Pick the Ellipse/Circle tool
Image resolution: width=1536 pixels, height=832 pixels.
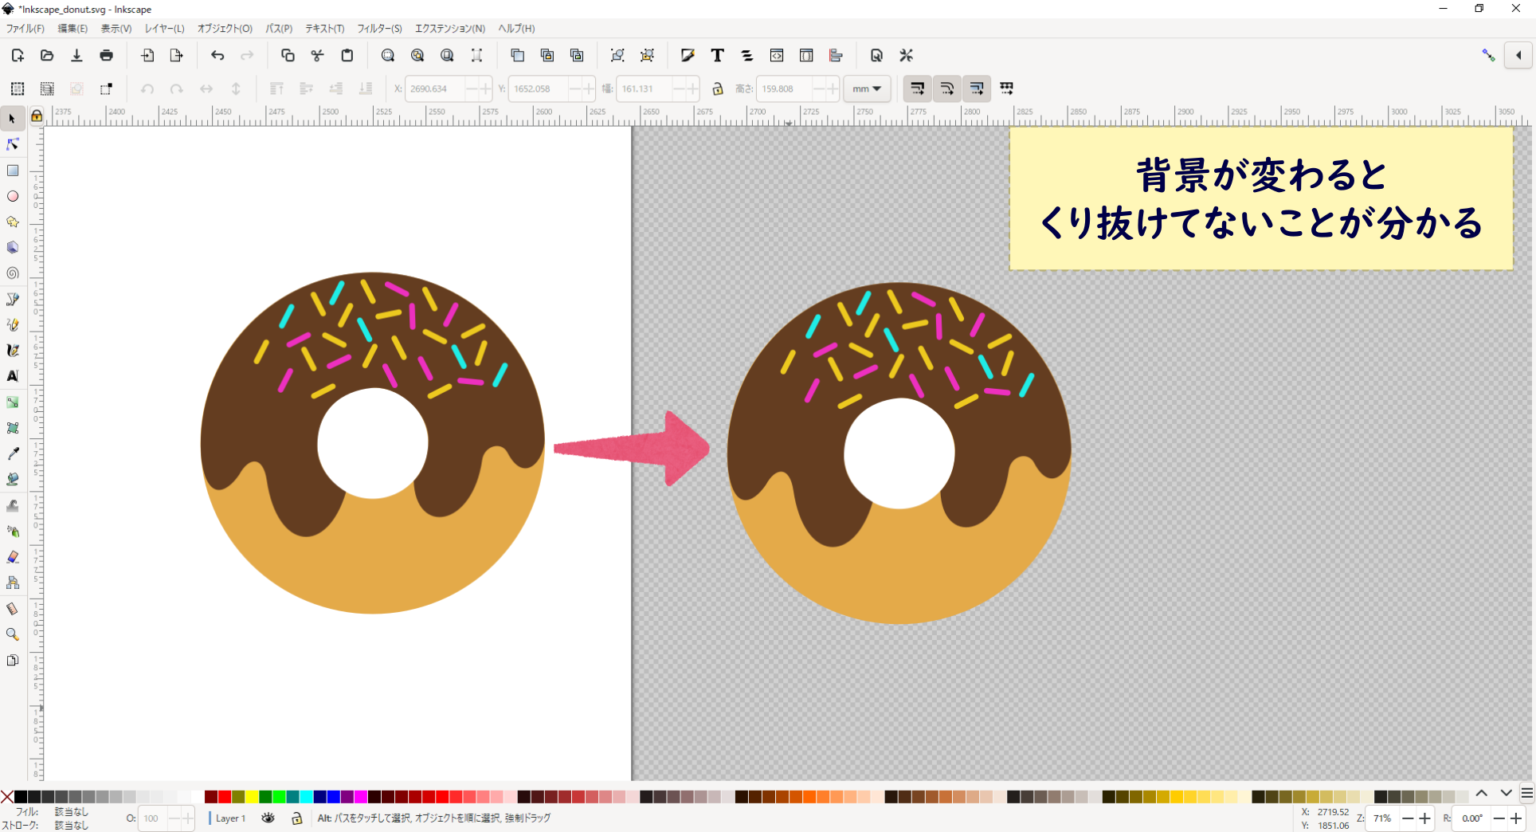click(13, 197)
